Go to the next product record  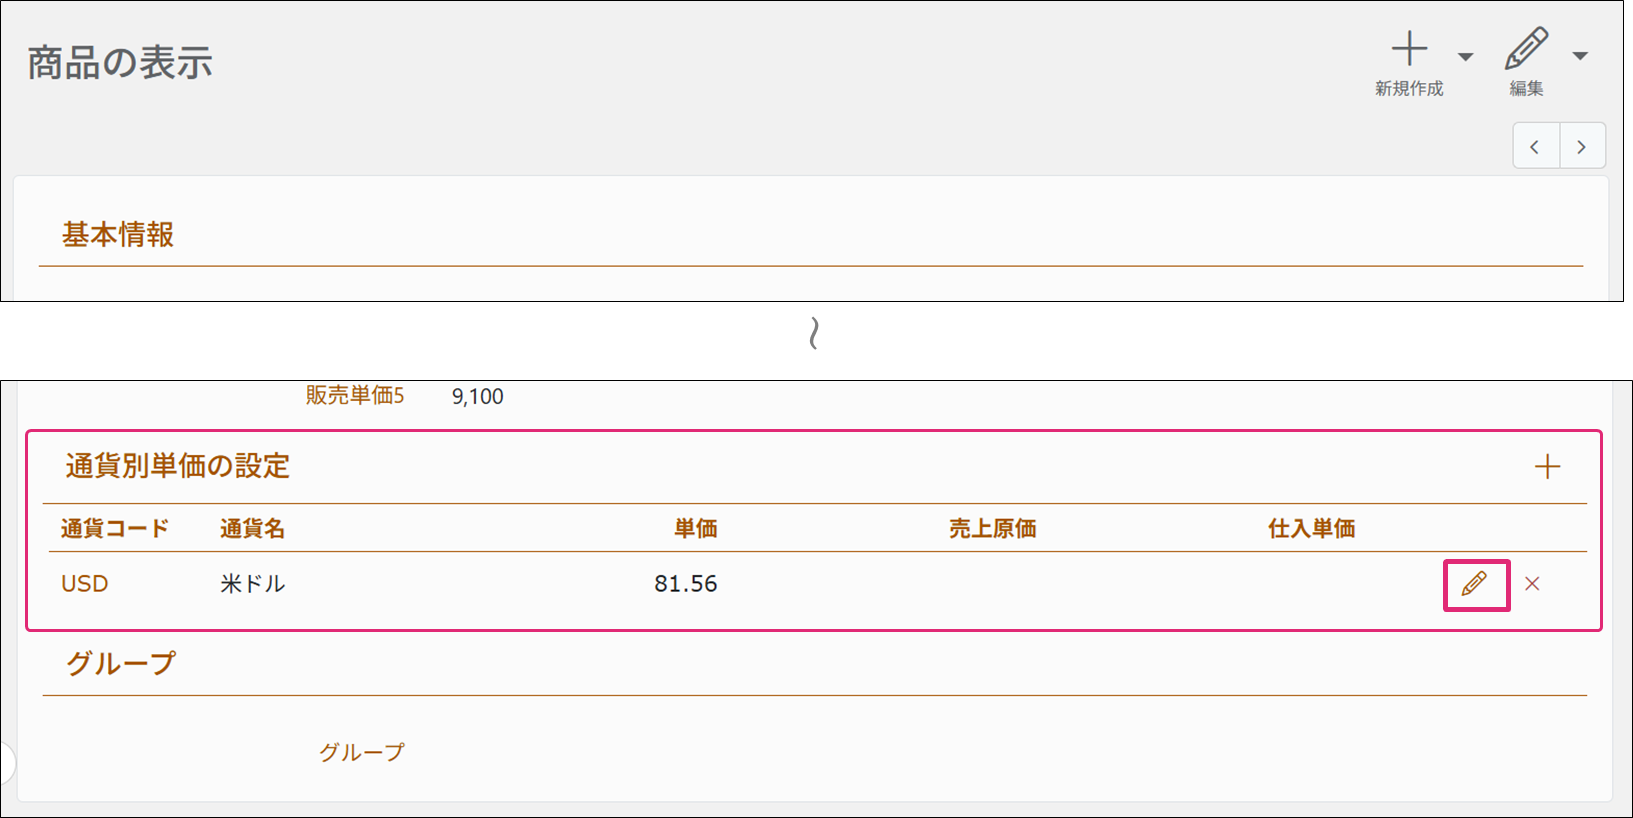pos(1582,147)
